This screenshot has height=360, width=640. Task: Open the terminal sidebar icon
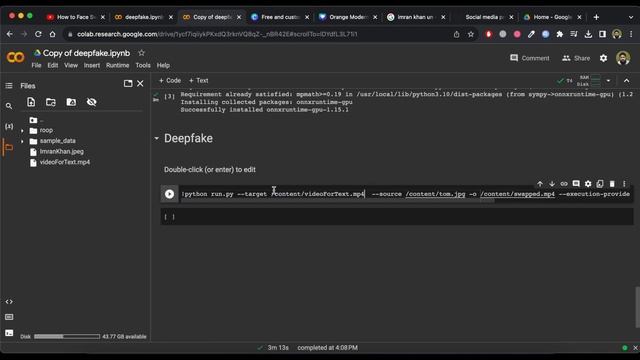pos(9,333)
